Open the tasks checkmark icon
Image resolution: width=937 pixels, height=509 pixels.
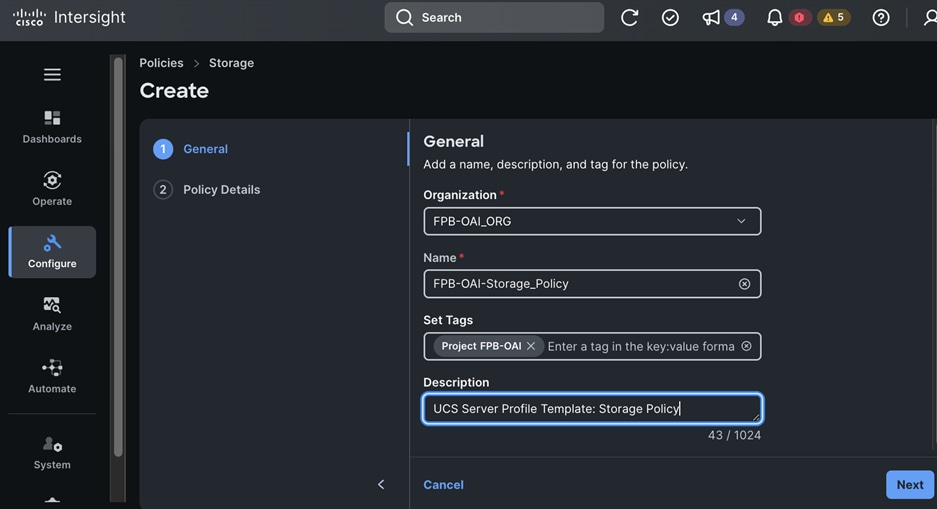coord(670,17)
